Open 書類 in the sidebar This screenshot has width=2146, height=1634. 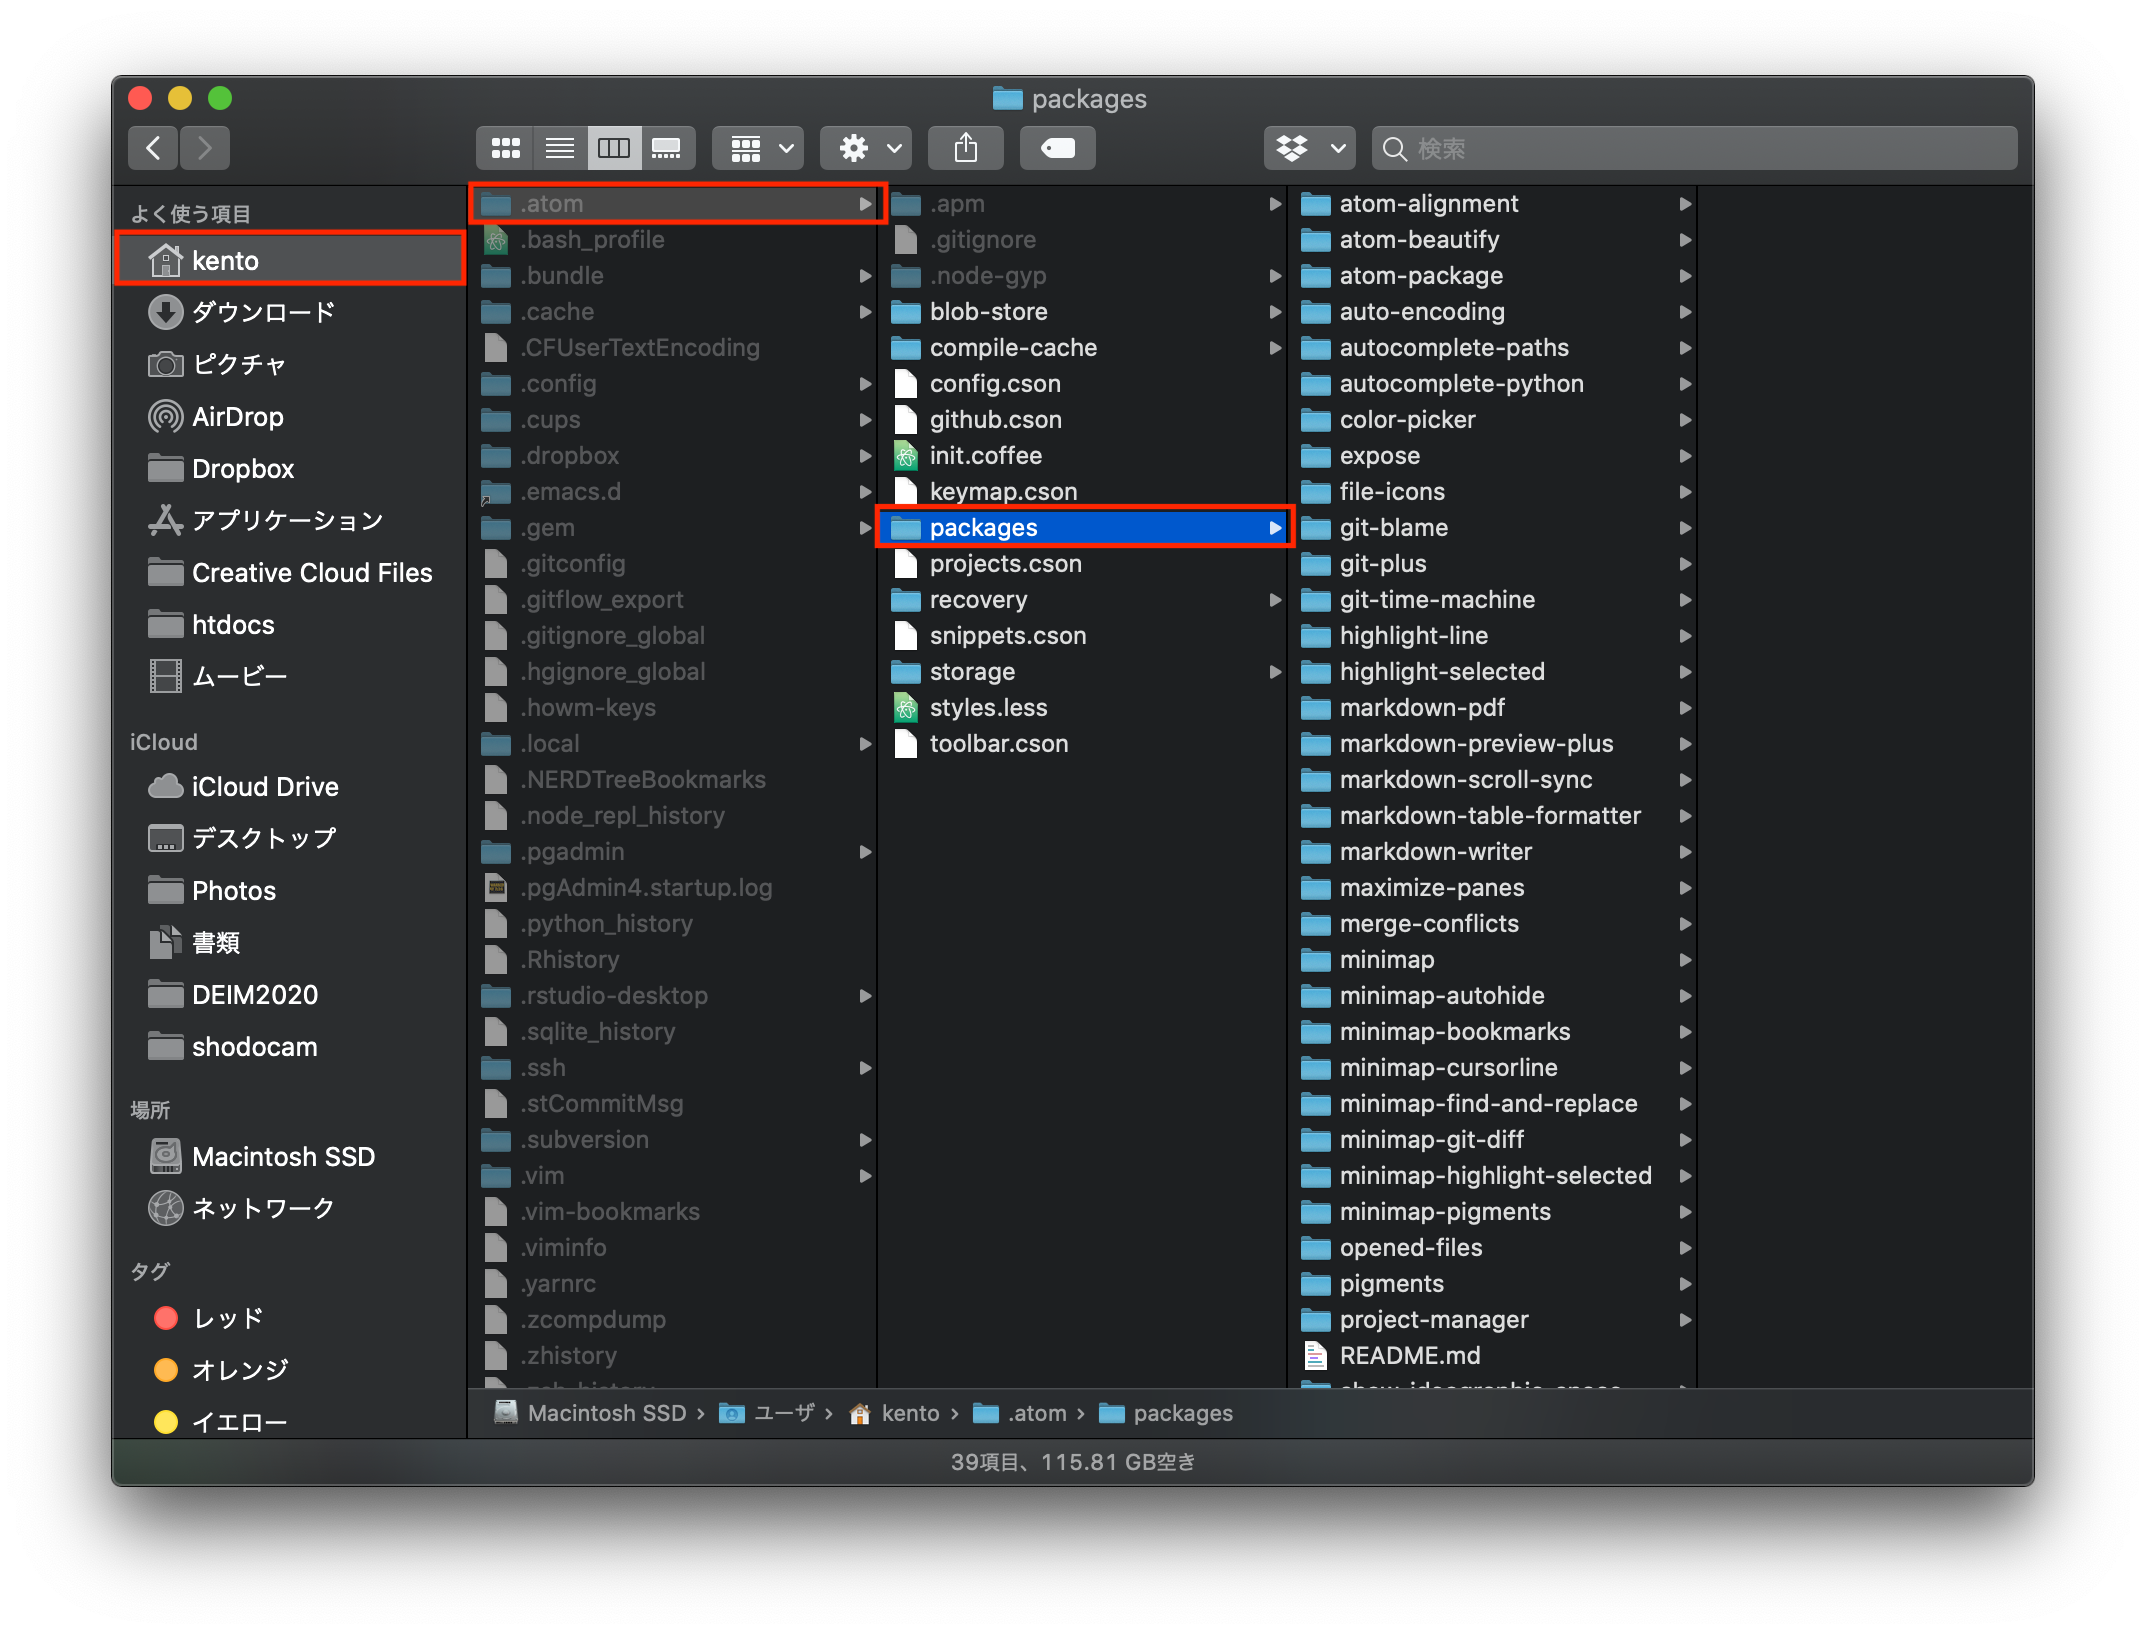pyautogui.click(x=290, y=942)
